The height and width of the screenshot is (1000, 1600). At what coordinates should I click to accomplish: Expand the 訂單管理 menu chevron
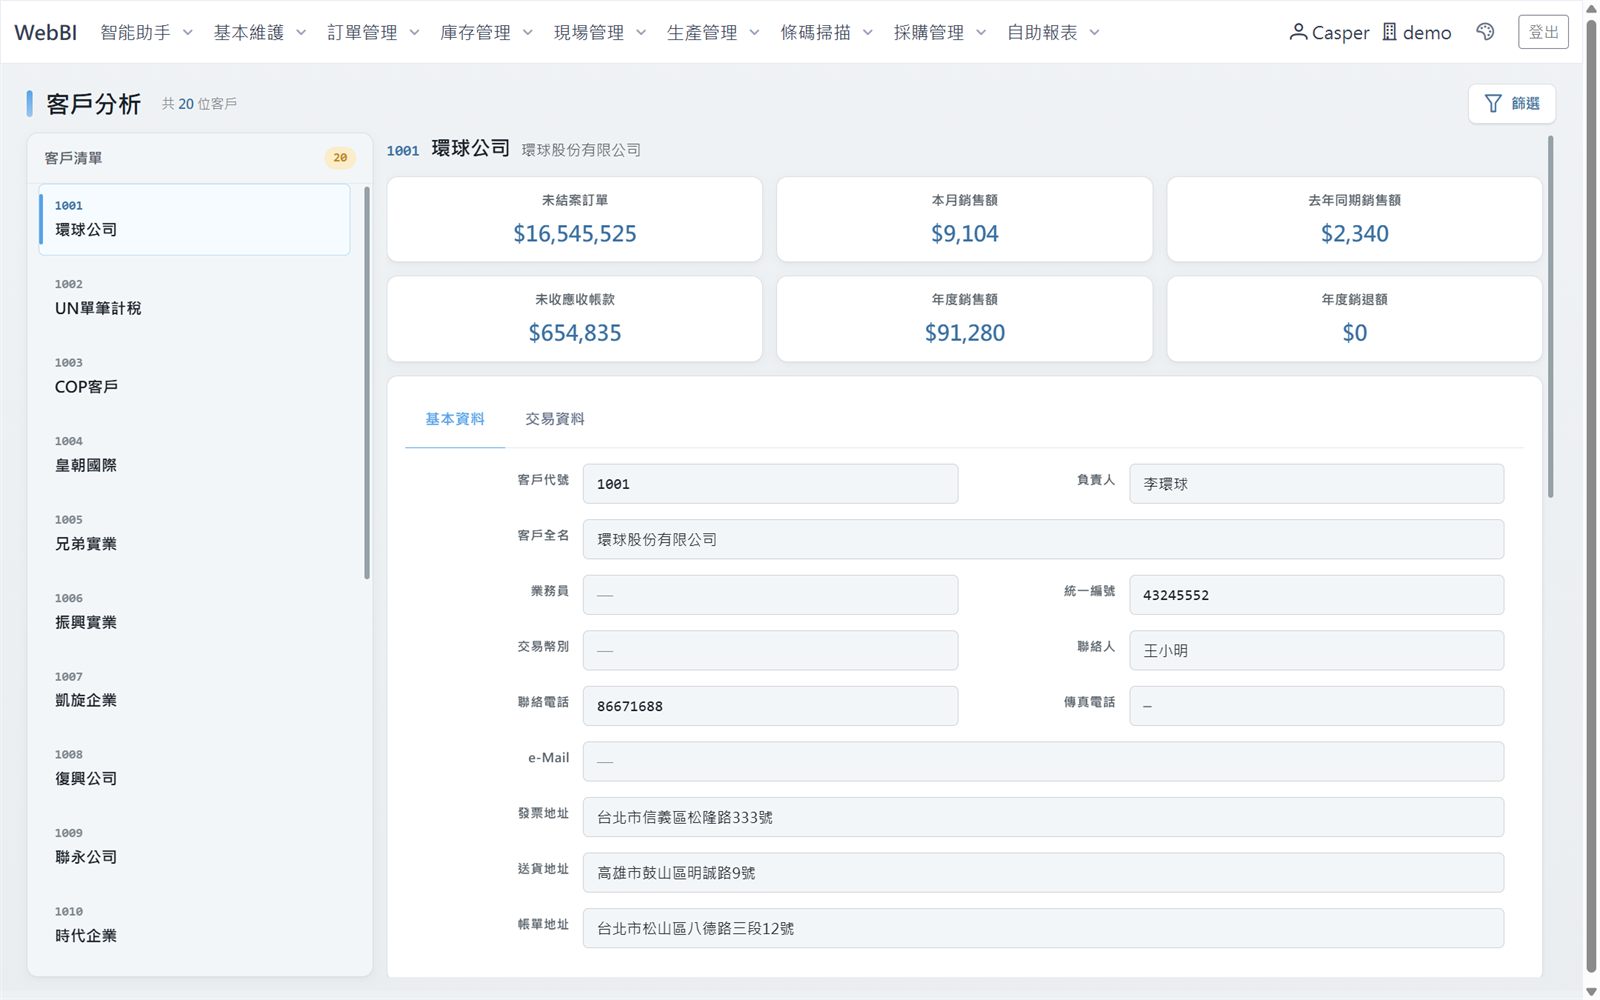(x=414, y=33)
